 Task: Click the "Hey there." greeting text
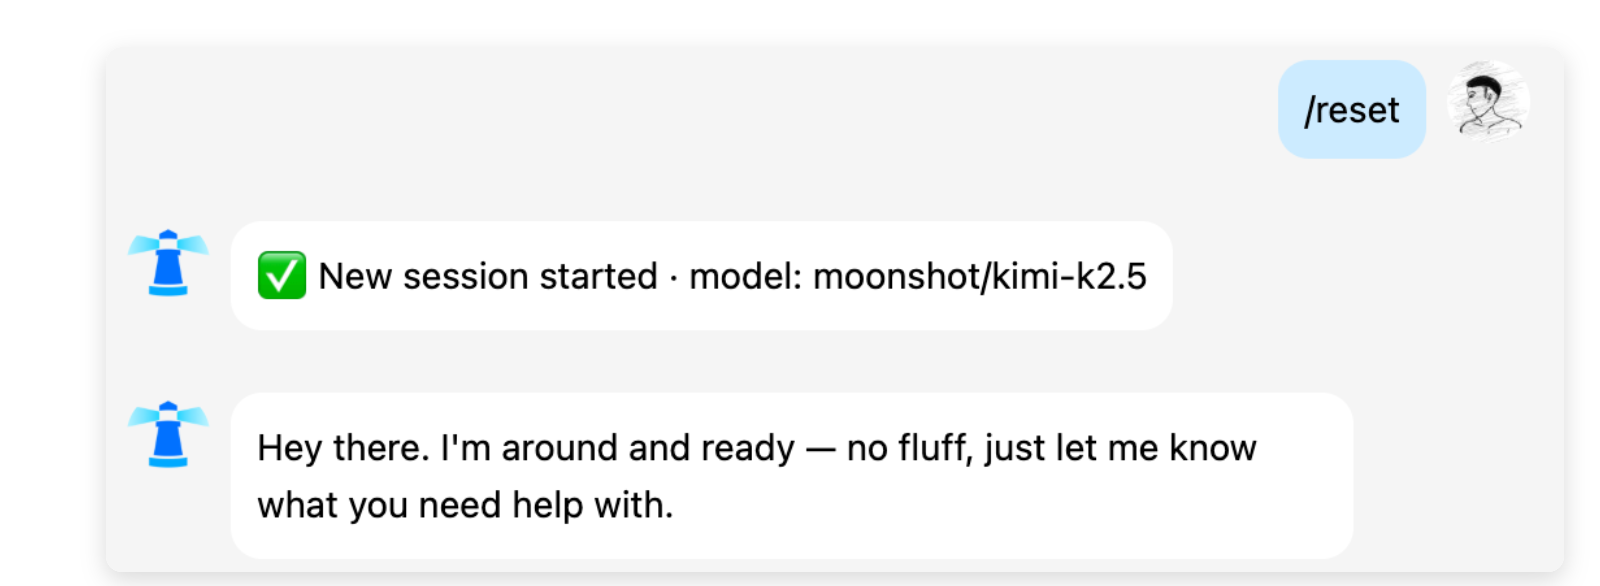click(x=343, y=448)
